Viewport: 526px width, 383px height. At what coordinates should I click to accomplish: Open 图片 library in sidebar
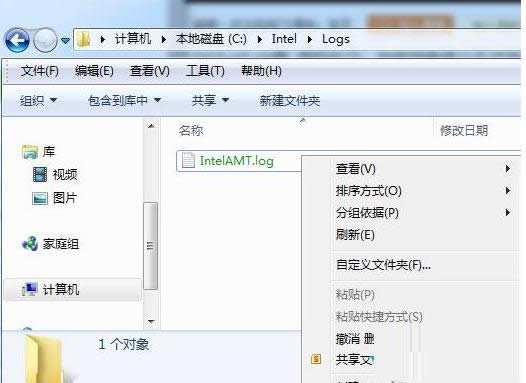pos(65,198)
